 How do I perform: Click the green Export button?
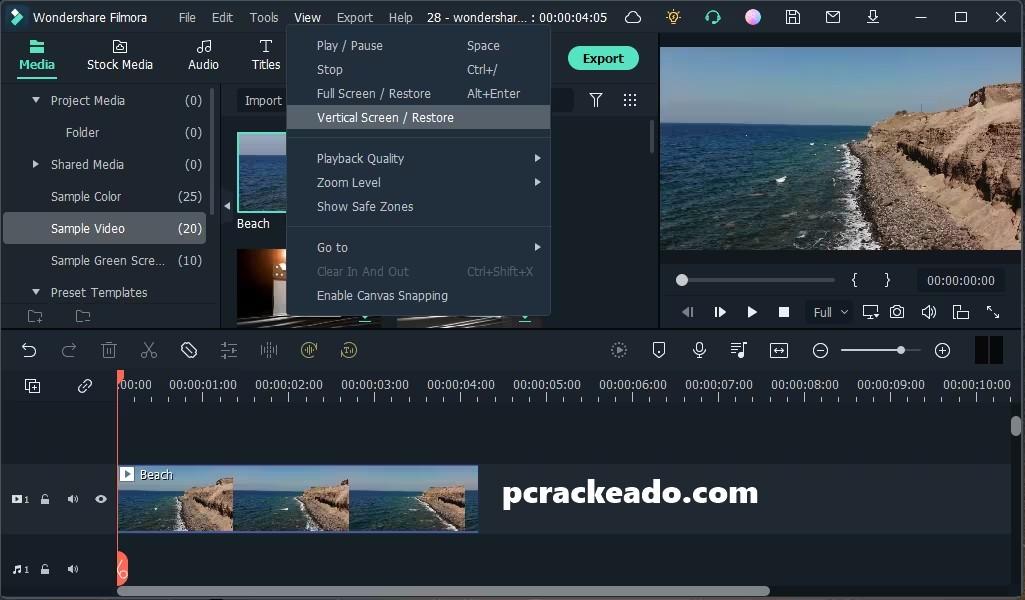603,58
